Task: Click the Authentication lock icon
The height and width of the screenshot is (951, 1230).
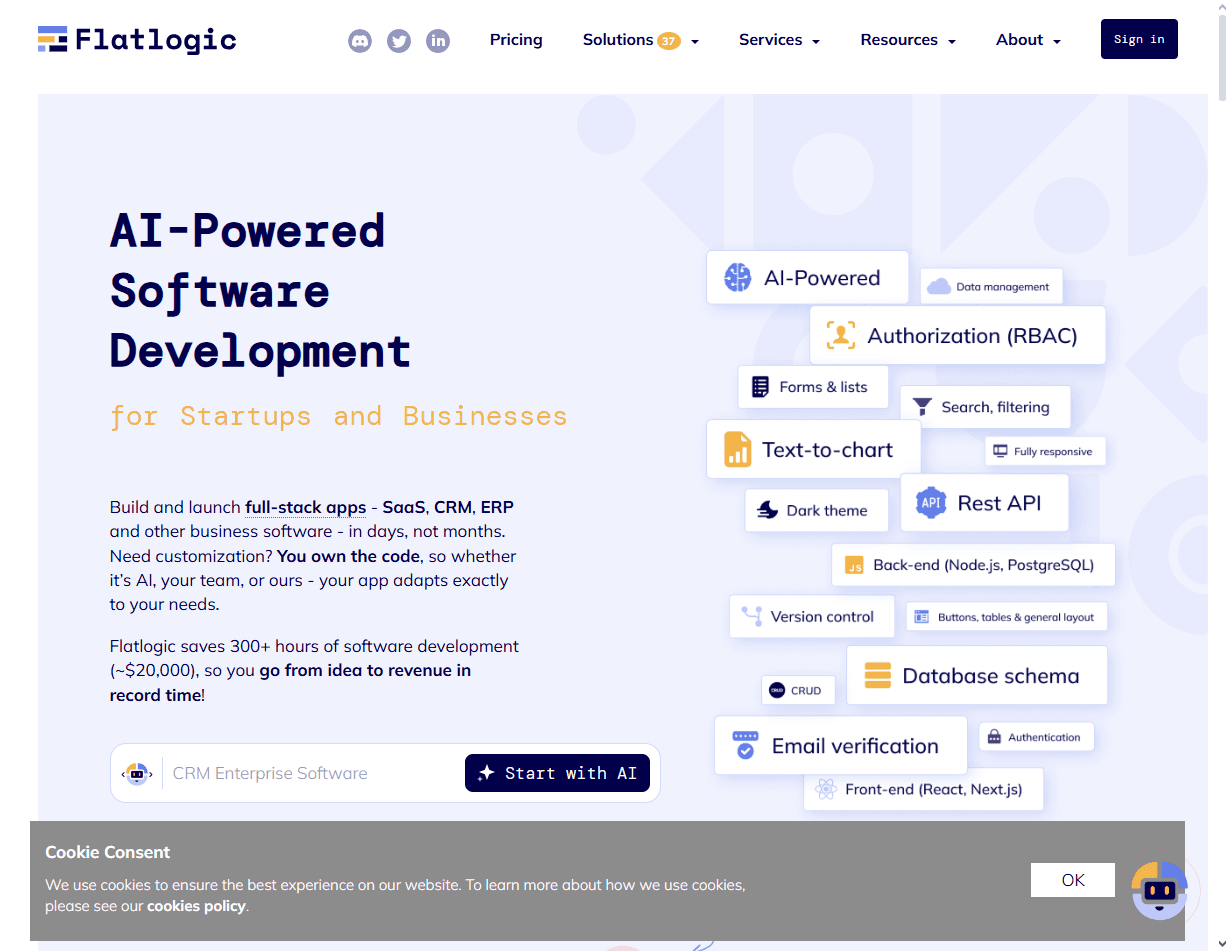Action: (x=994, y=737)
